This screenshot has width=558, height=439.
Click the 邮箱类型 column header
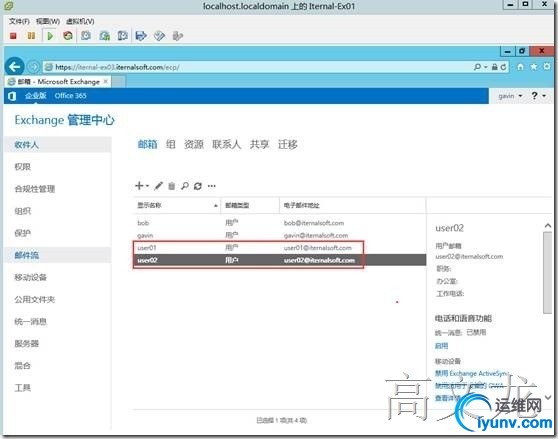pyautogui.click(x=250, y=205)
